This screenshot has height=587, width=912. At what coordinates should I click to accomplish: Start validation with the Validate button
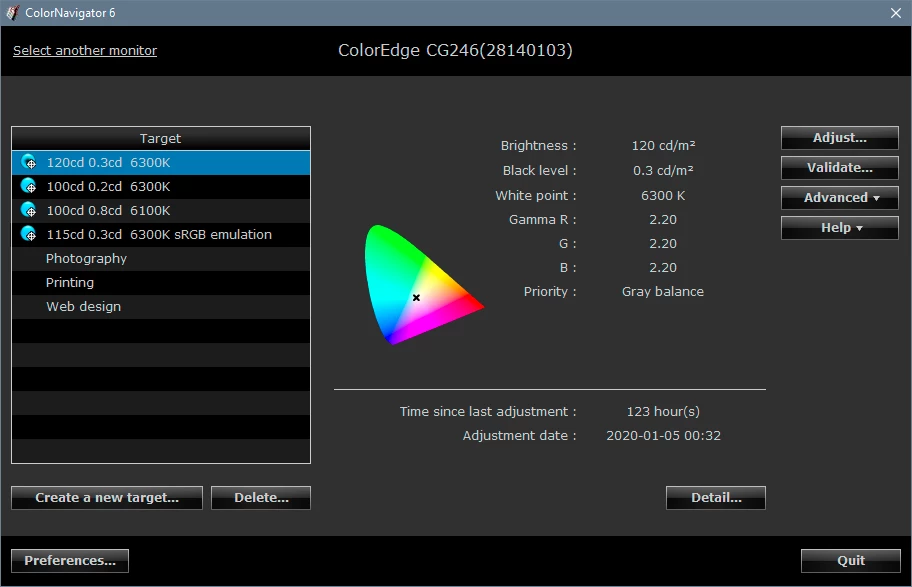point(839,168)
